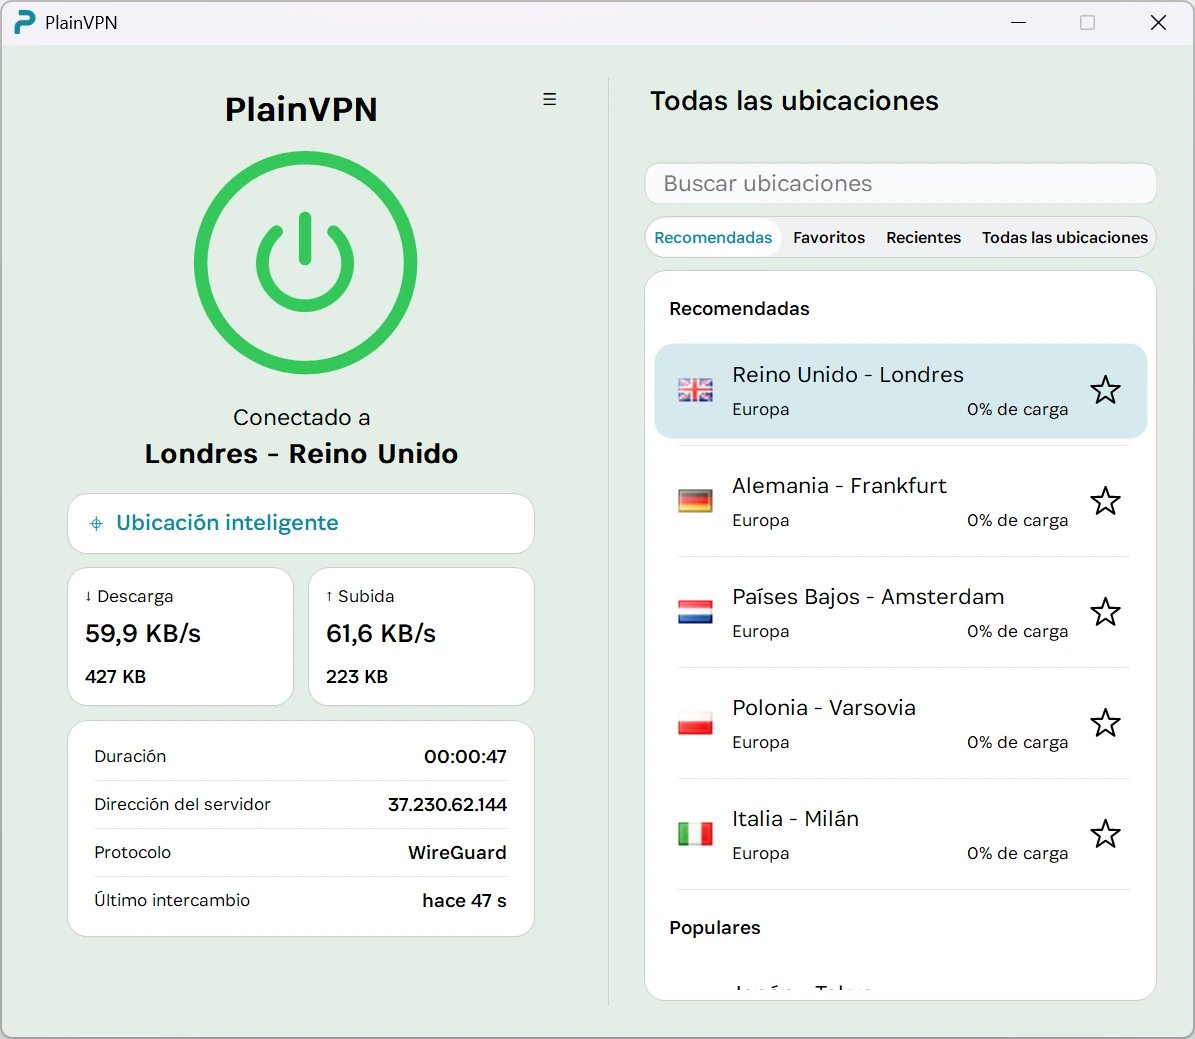Screen dimensions: 1195x1039
Task: Switch to the Favoritos tab
Action: click(828, 238)
